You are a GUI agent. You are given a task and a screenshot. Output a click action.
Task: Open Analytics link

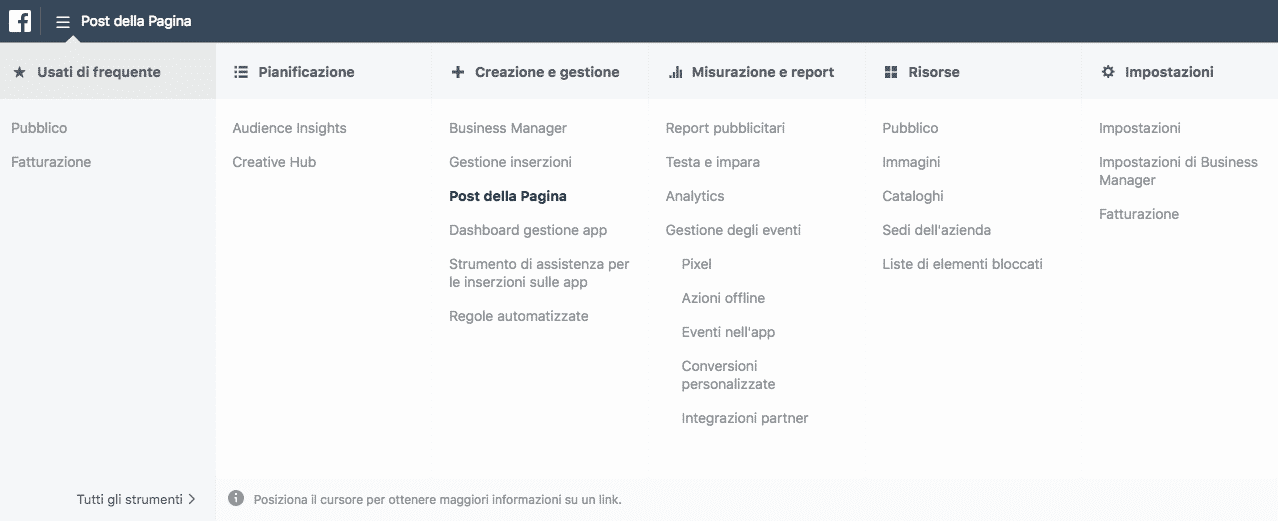coord(695,196)
